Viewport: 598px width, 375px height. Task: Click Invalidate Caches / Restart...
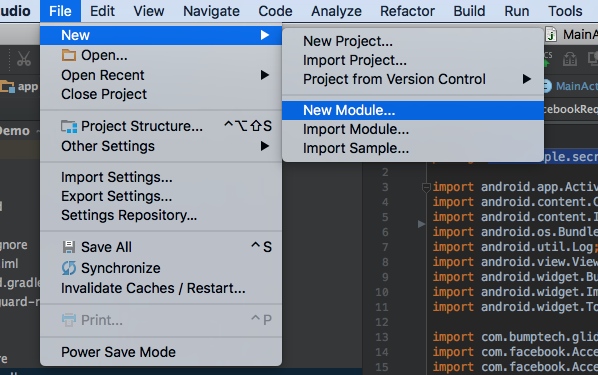pos(153,288)
